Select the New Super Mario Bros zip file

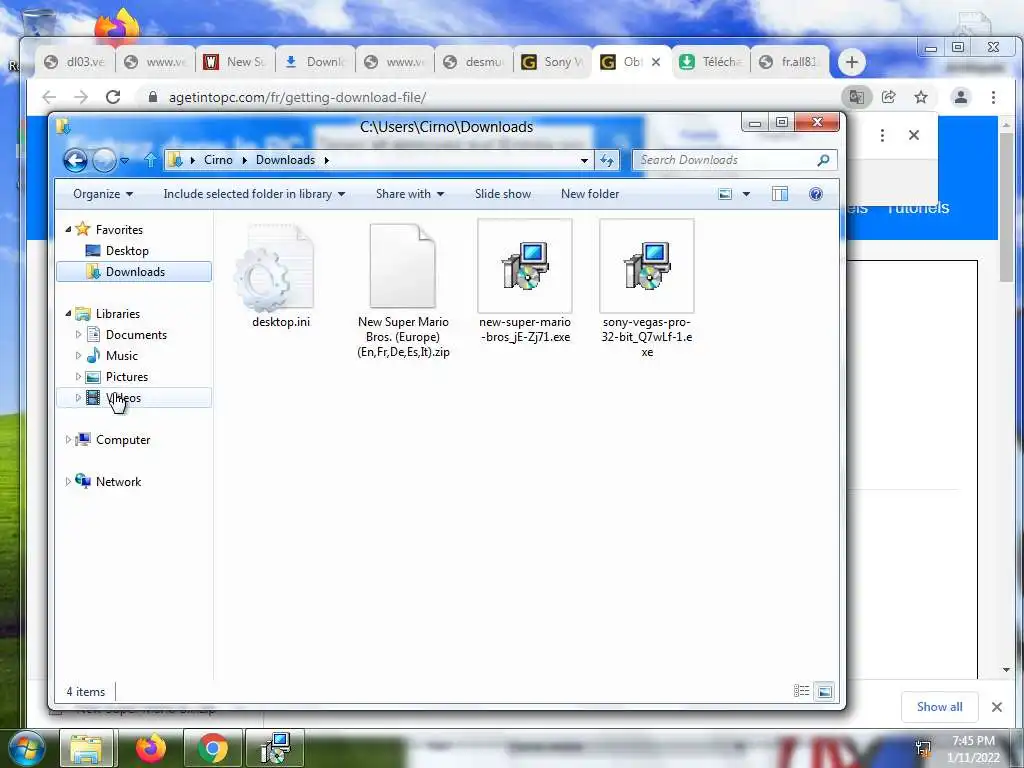[x=403, y=289]
